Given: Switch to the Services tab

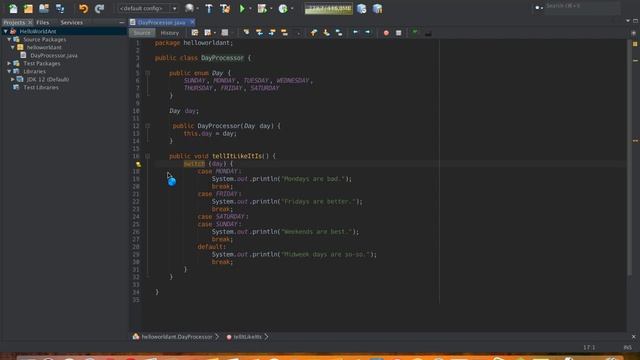Looking at the screenshot, I should [x=71, y=22].
